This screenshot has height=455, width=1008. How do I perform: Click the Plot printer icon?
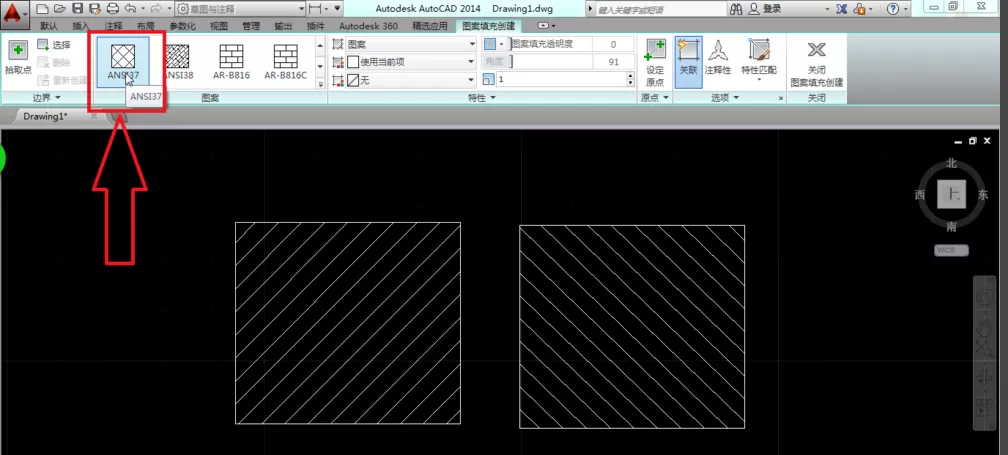tap(112, 9)
